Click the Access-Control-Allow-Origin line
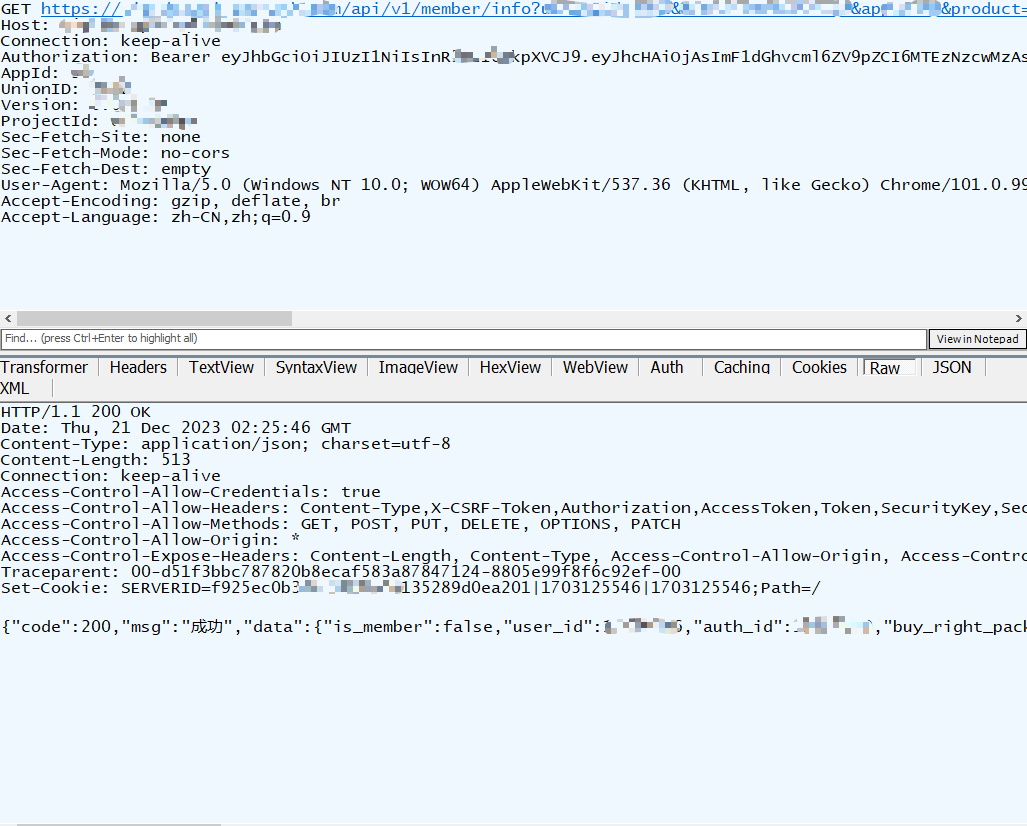The image size is (1027, 826). 150,540
